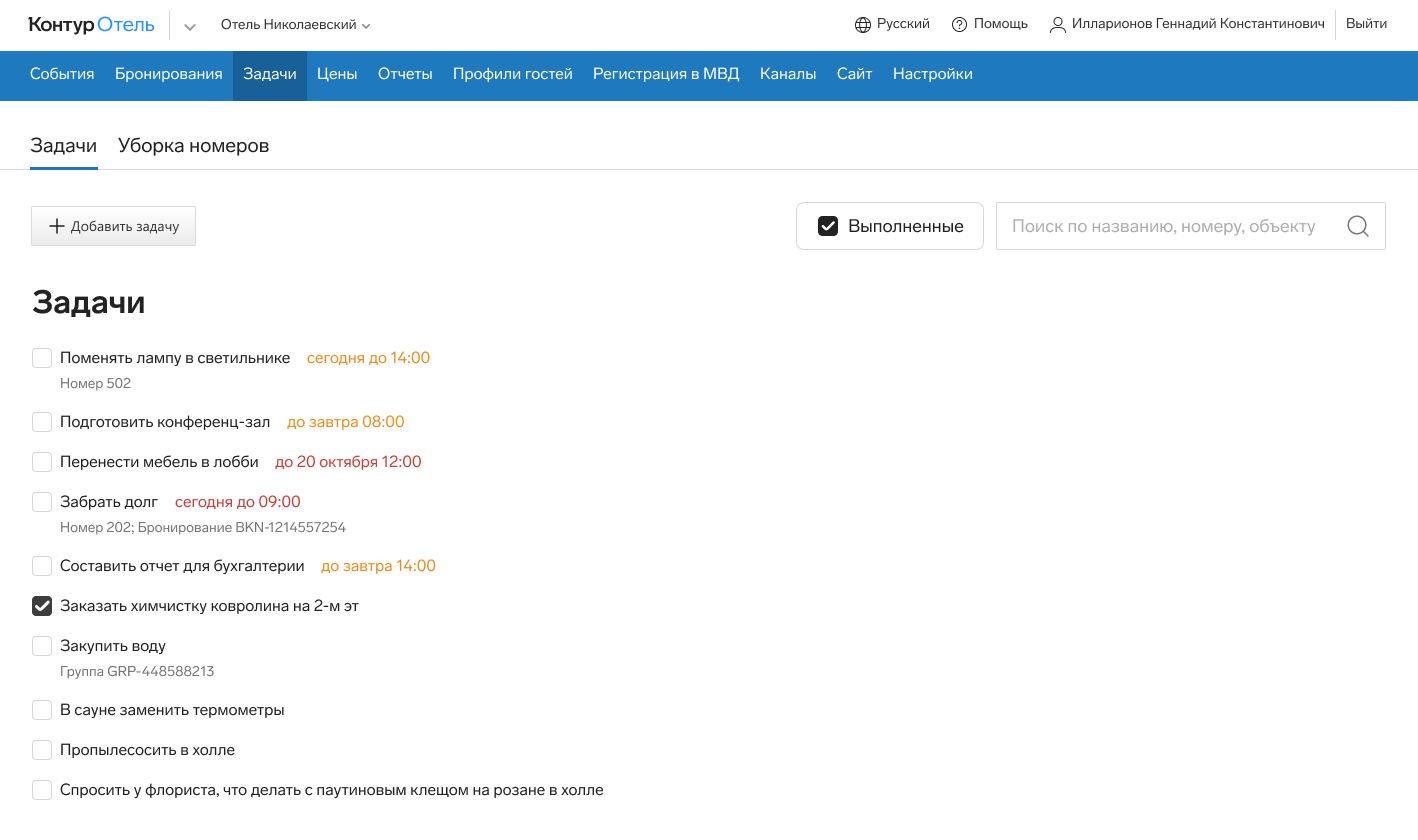
Task: Click Группа GRP-448588213 subtitle
Action: click(x=137, y=672)
